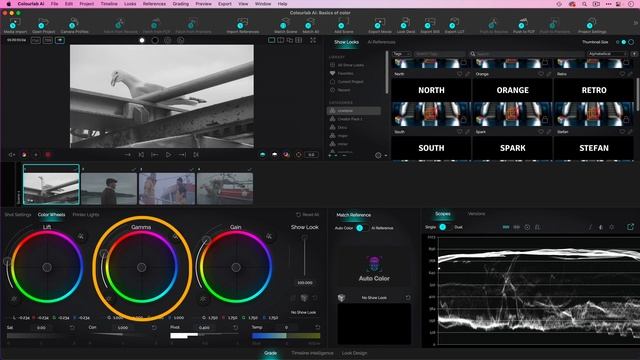The image size is (640, 360).
Task: Click the Pivot slider bar
Action: pyautogui.click(x=204, y=336)
